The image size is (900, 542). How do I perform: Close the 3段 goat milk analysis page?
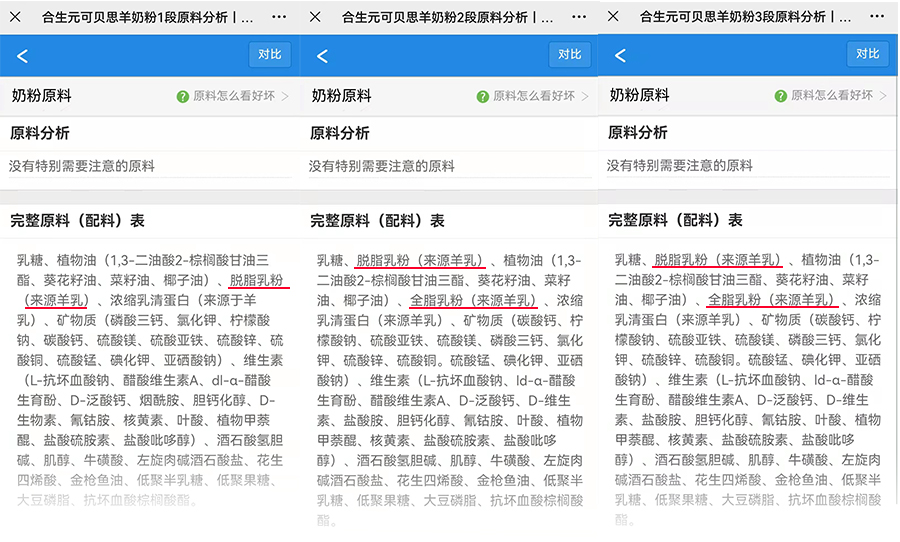(x=615, y=17)
